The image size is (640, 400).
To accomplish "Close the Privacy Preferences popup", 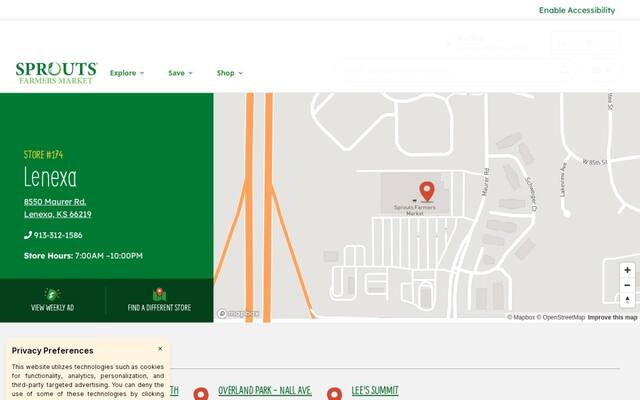I will pyautogui.click(x=160, y=349).
